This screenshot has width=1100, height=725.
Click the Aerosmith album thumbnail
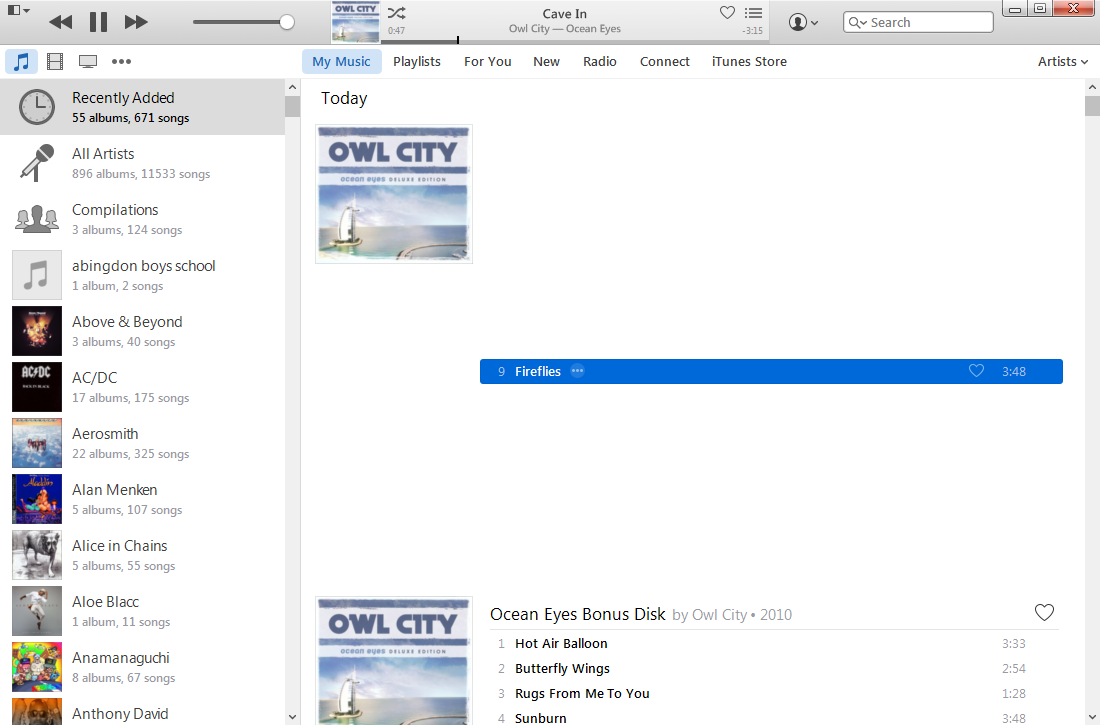36,443
